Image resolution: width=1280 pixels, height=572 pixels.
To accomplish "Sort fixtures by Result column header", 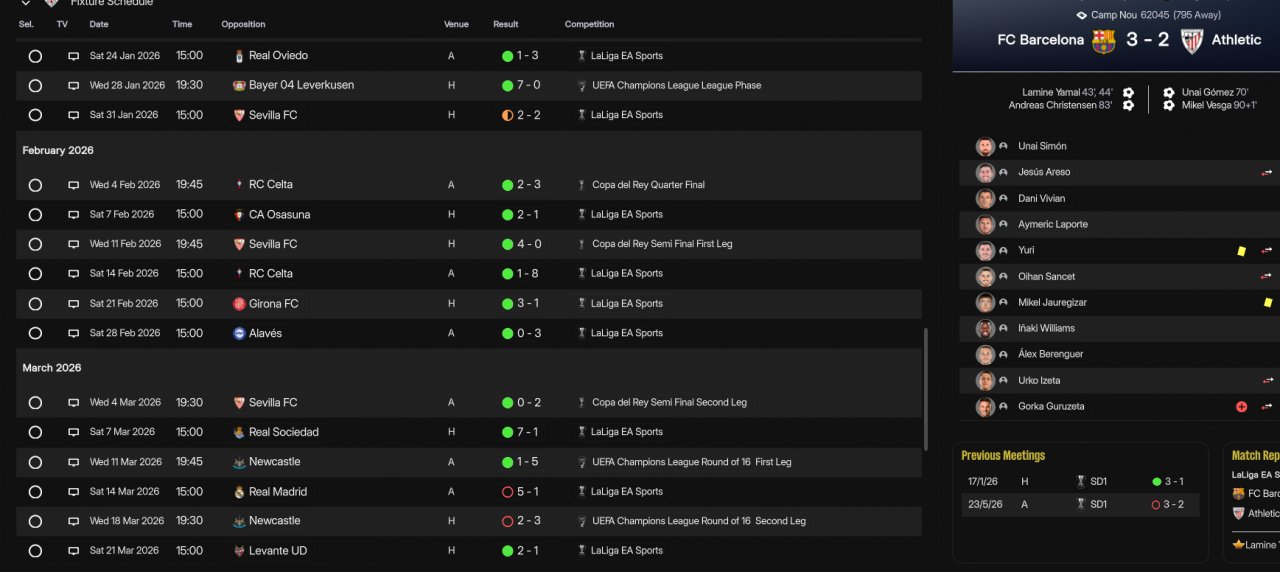I will tap(505, 24).
